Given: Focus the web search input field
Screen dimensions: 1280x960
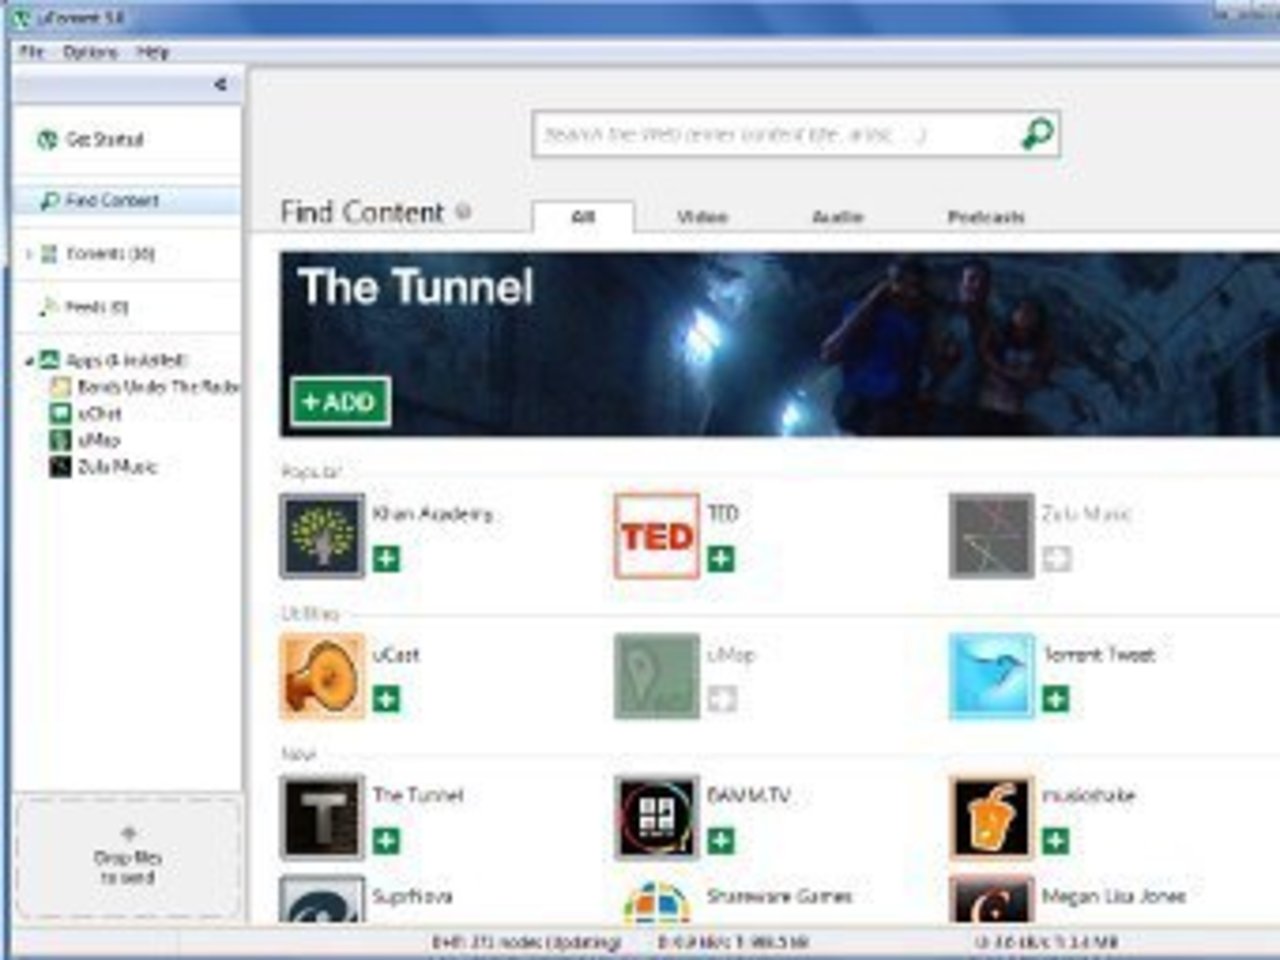Looking at the screenshot, I should pyautogui.click(x=775, y=134).
